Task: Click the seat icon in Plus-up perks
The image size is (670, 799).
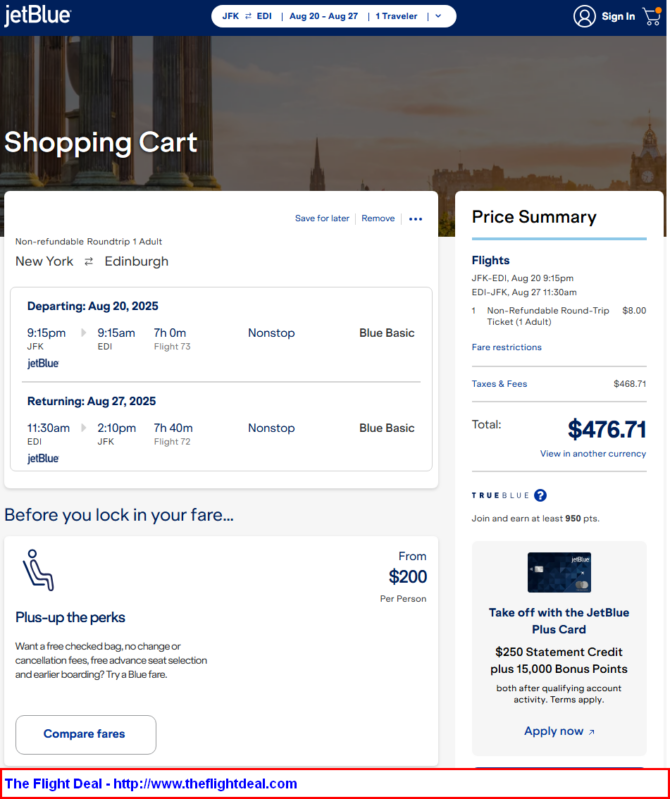Action: [38, 570]
